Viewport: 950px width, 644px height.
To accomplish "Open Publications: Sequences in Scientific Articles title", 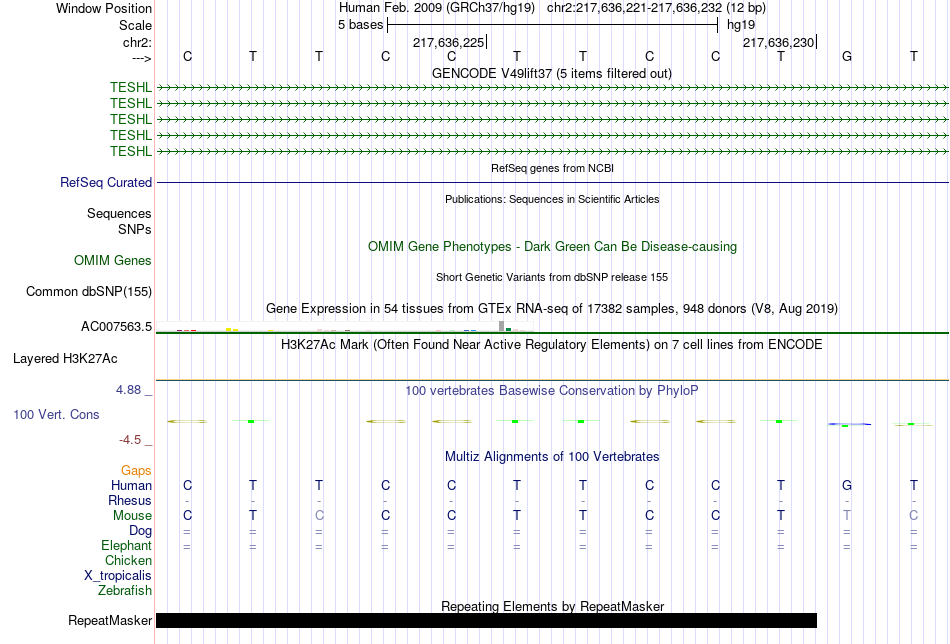I will pos(552,199).
